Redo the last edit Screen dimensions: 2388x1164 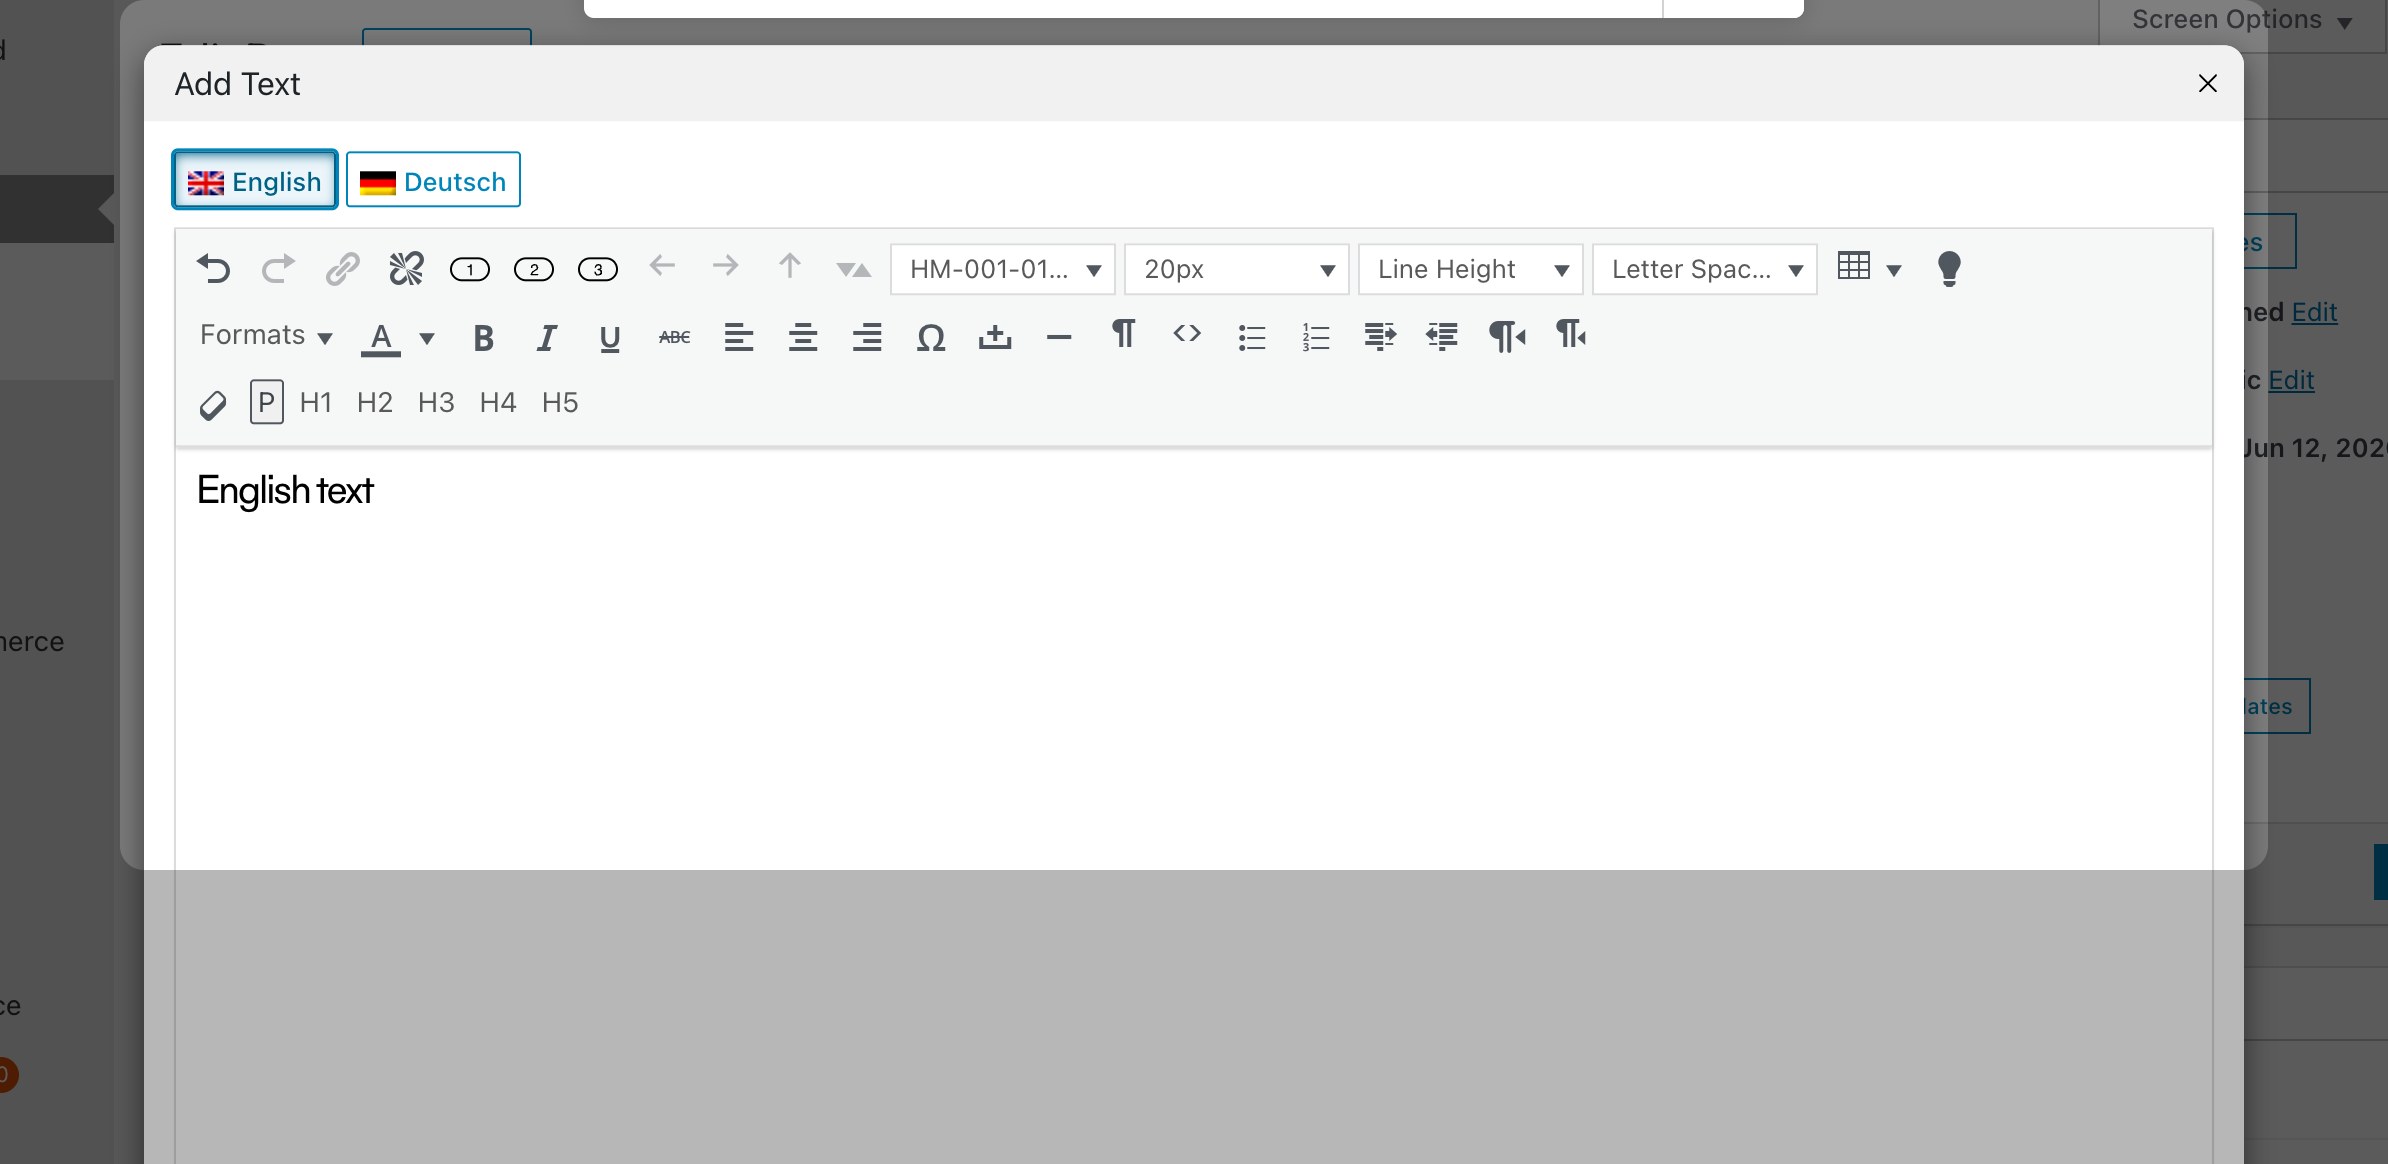278,269
